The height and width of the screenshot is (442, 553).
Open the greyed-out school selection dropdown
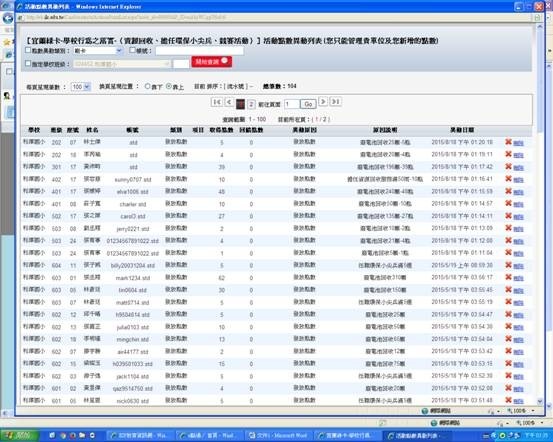tap(122, 64)
